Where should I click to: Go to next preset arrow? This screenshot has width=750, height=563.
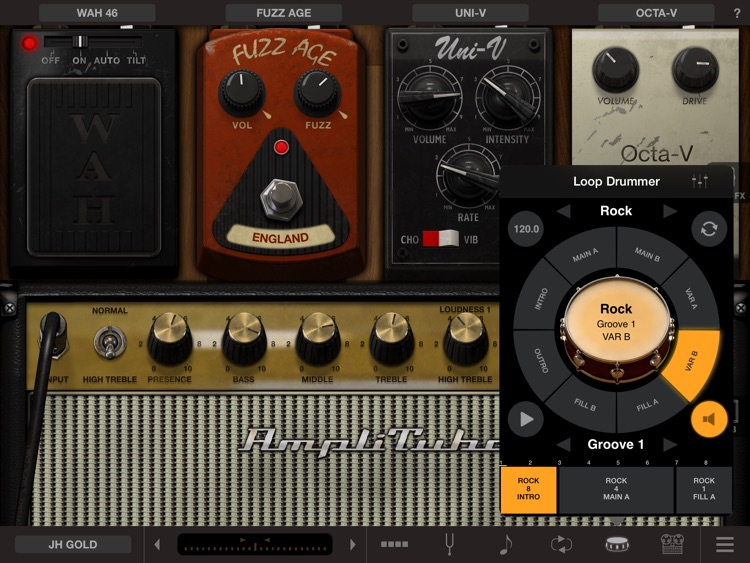[x=353, y=544]
